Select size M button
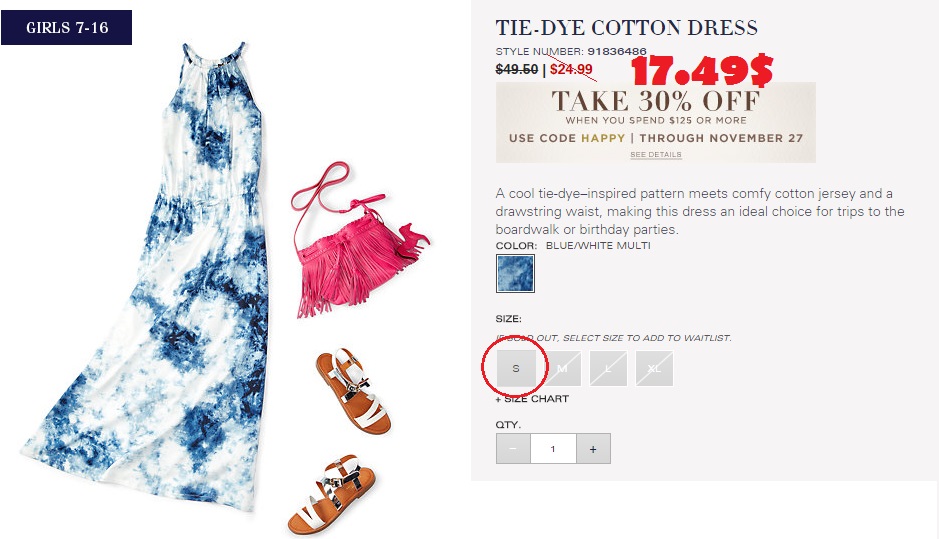Viewport: 939px width, 539px height. pos(562,368)
